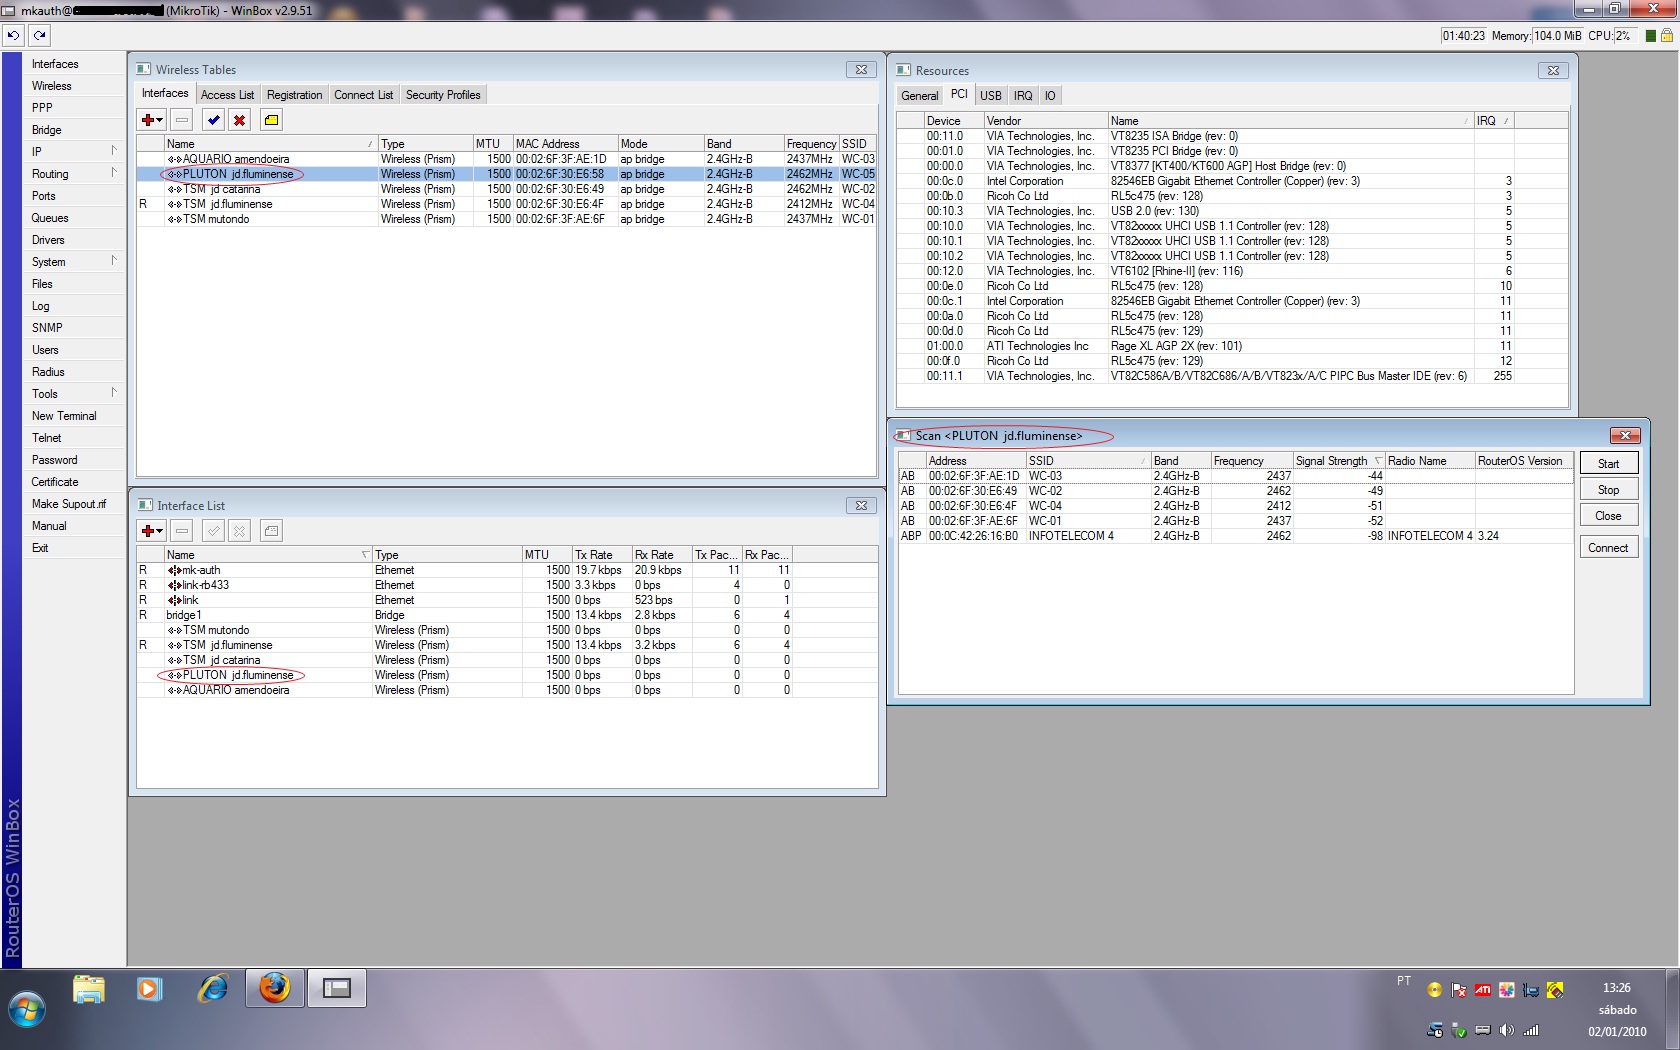Click the taskbar clock showing 13:26
Viewport: 1680px width, 1050px height.
coord(1616,988)
